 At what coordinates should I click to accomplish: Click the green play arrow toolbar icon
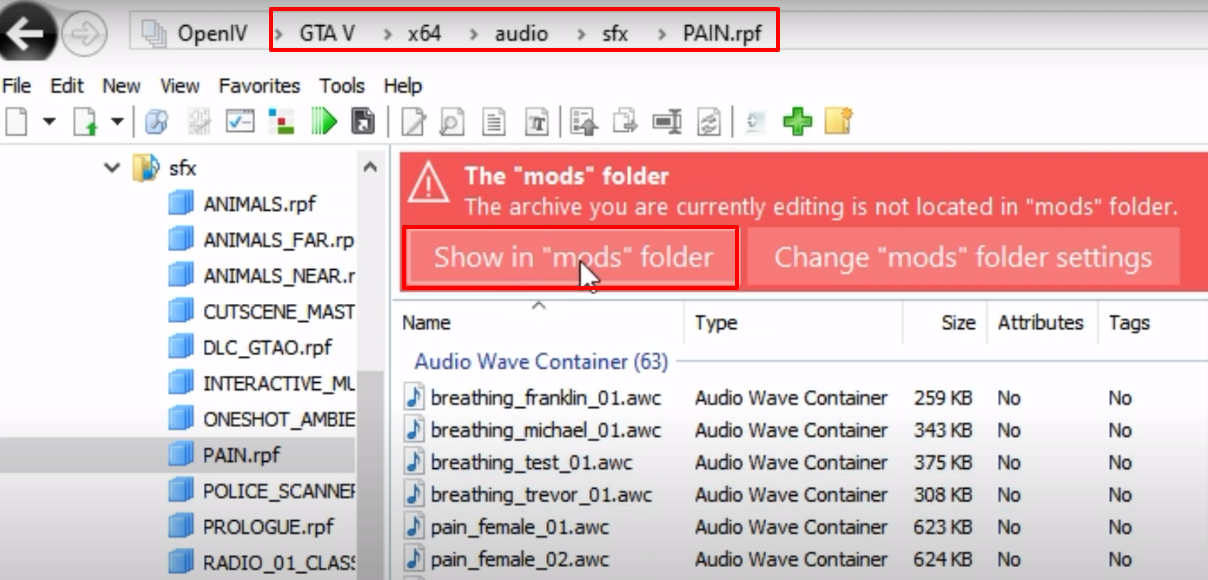[324, 121]
